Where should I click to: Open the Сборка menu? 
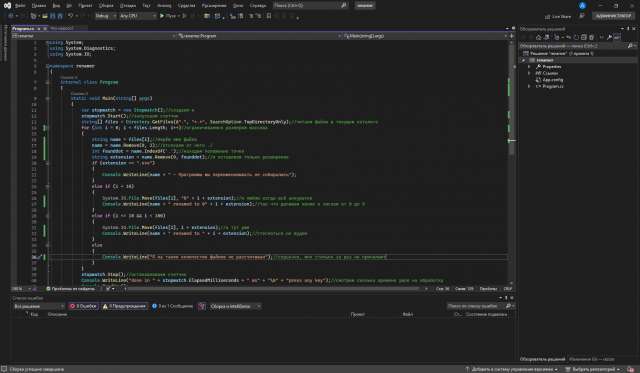pyautogui.click(x=106, y=5)
